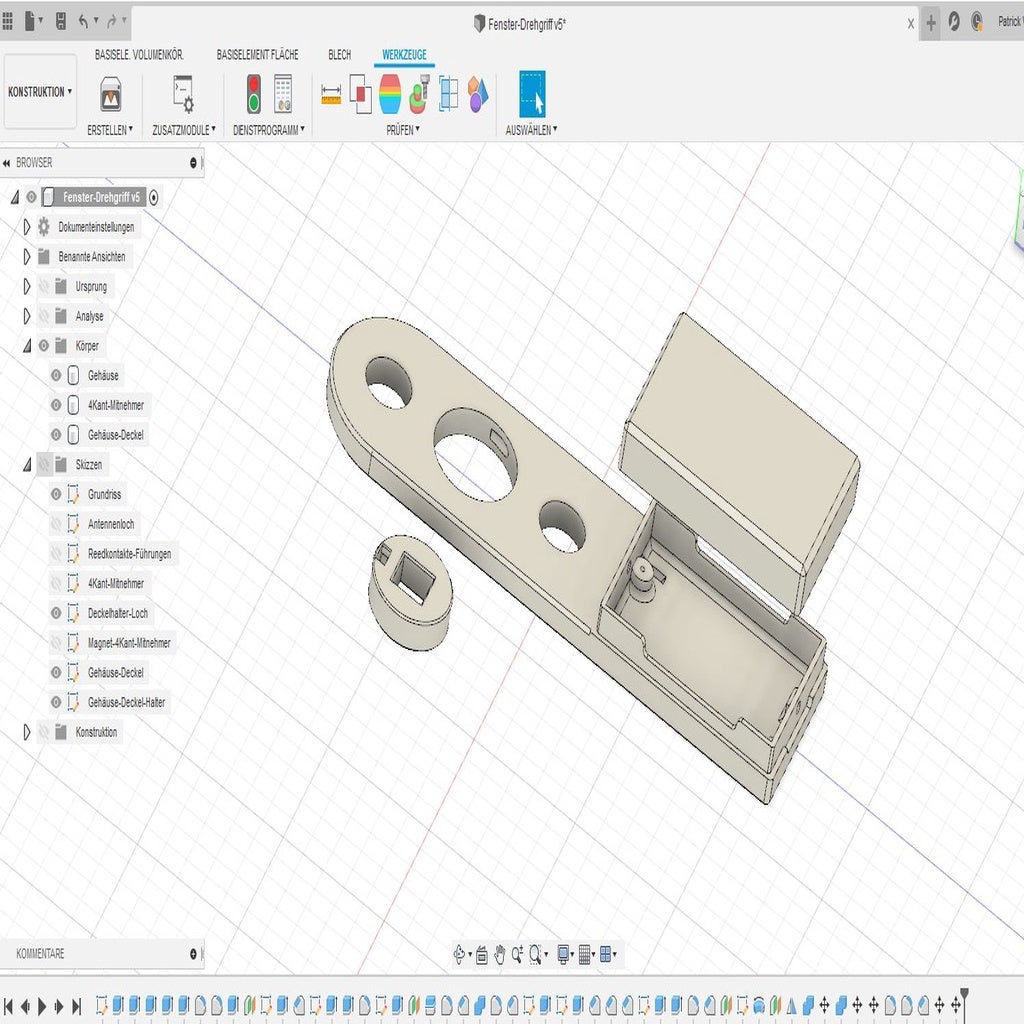Click the Measure ruler tool icon

point(331,95)
